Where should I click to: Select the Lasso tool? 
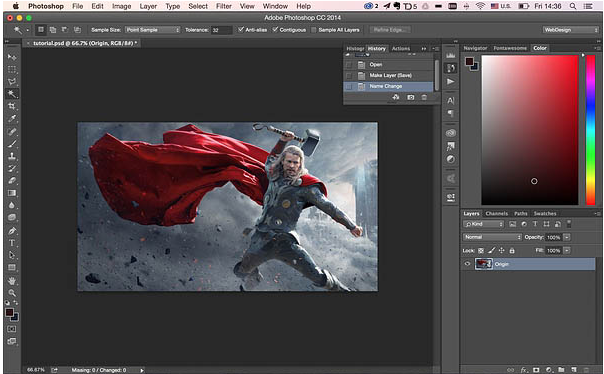[12, 82]
